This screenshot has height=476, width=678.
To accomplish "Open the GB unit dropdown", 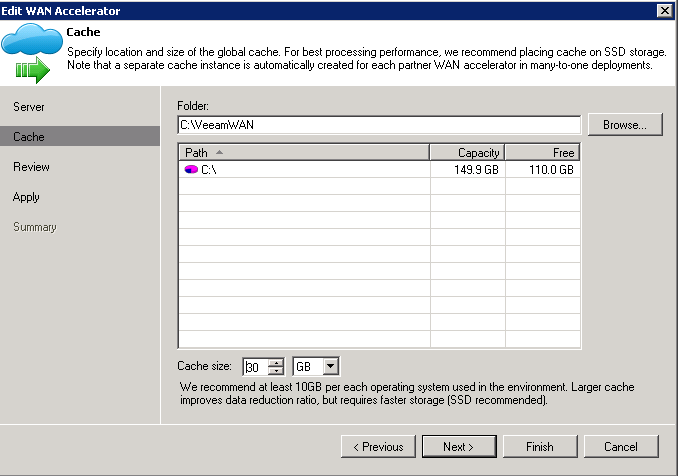I will (x=330, y=367).
